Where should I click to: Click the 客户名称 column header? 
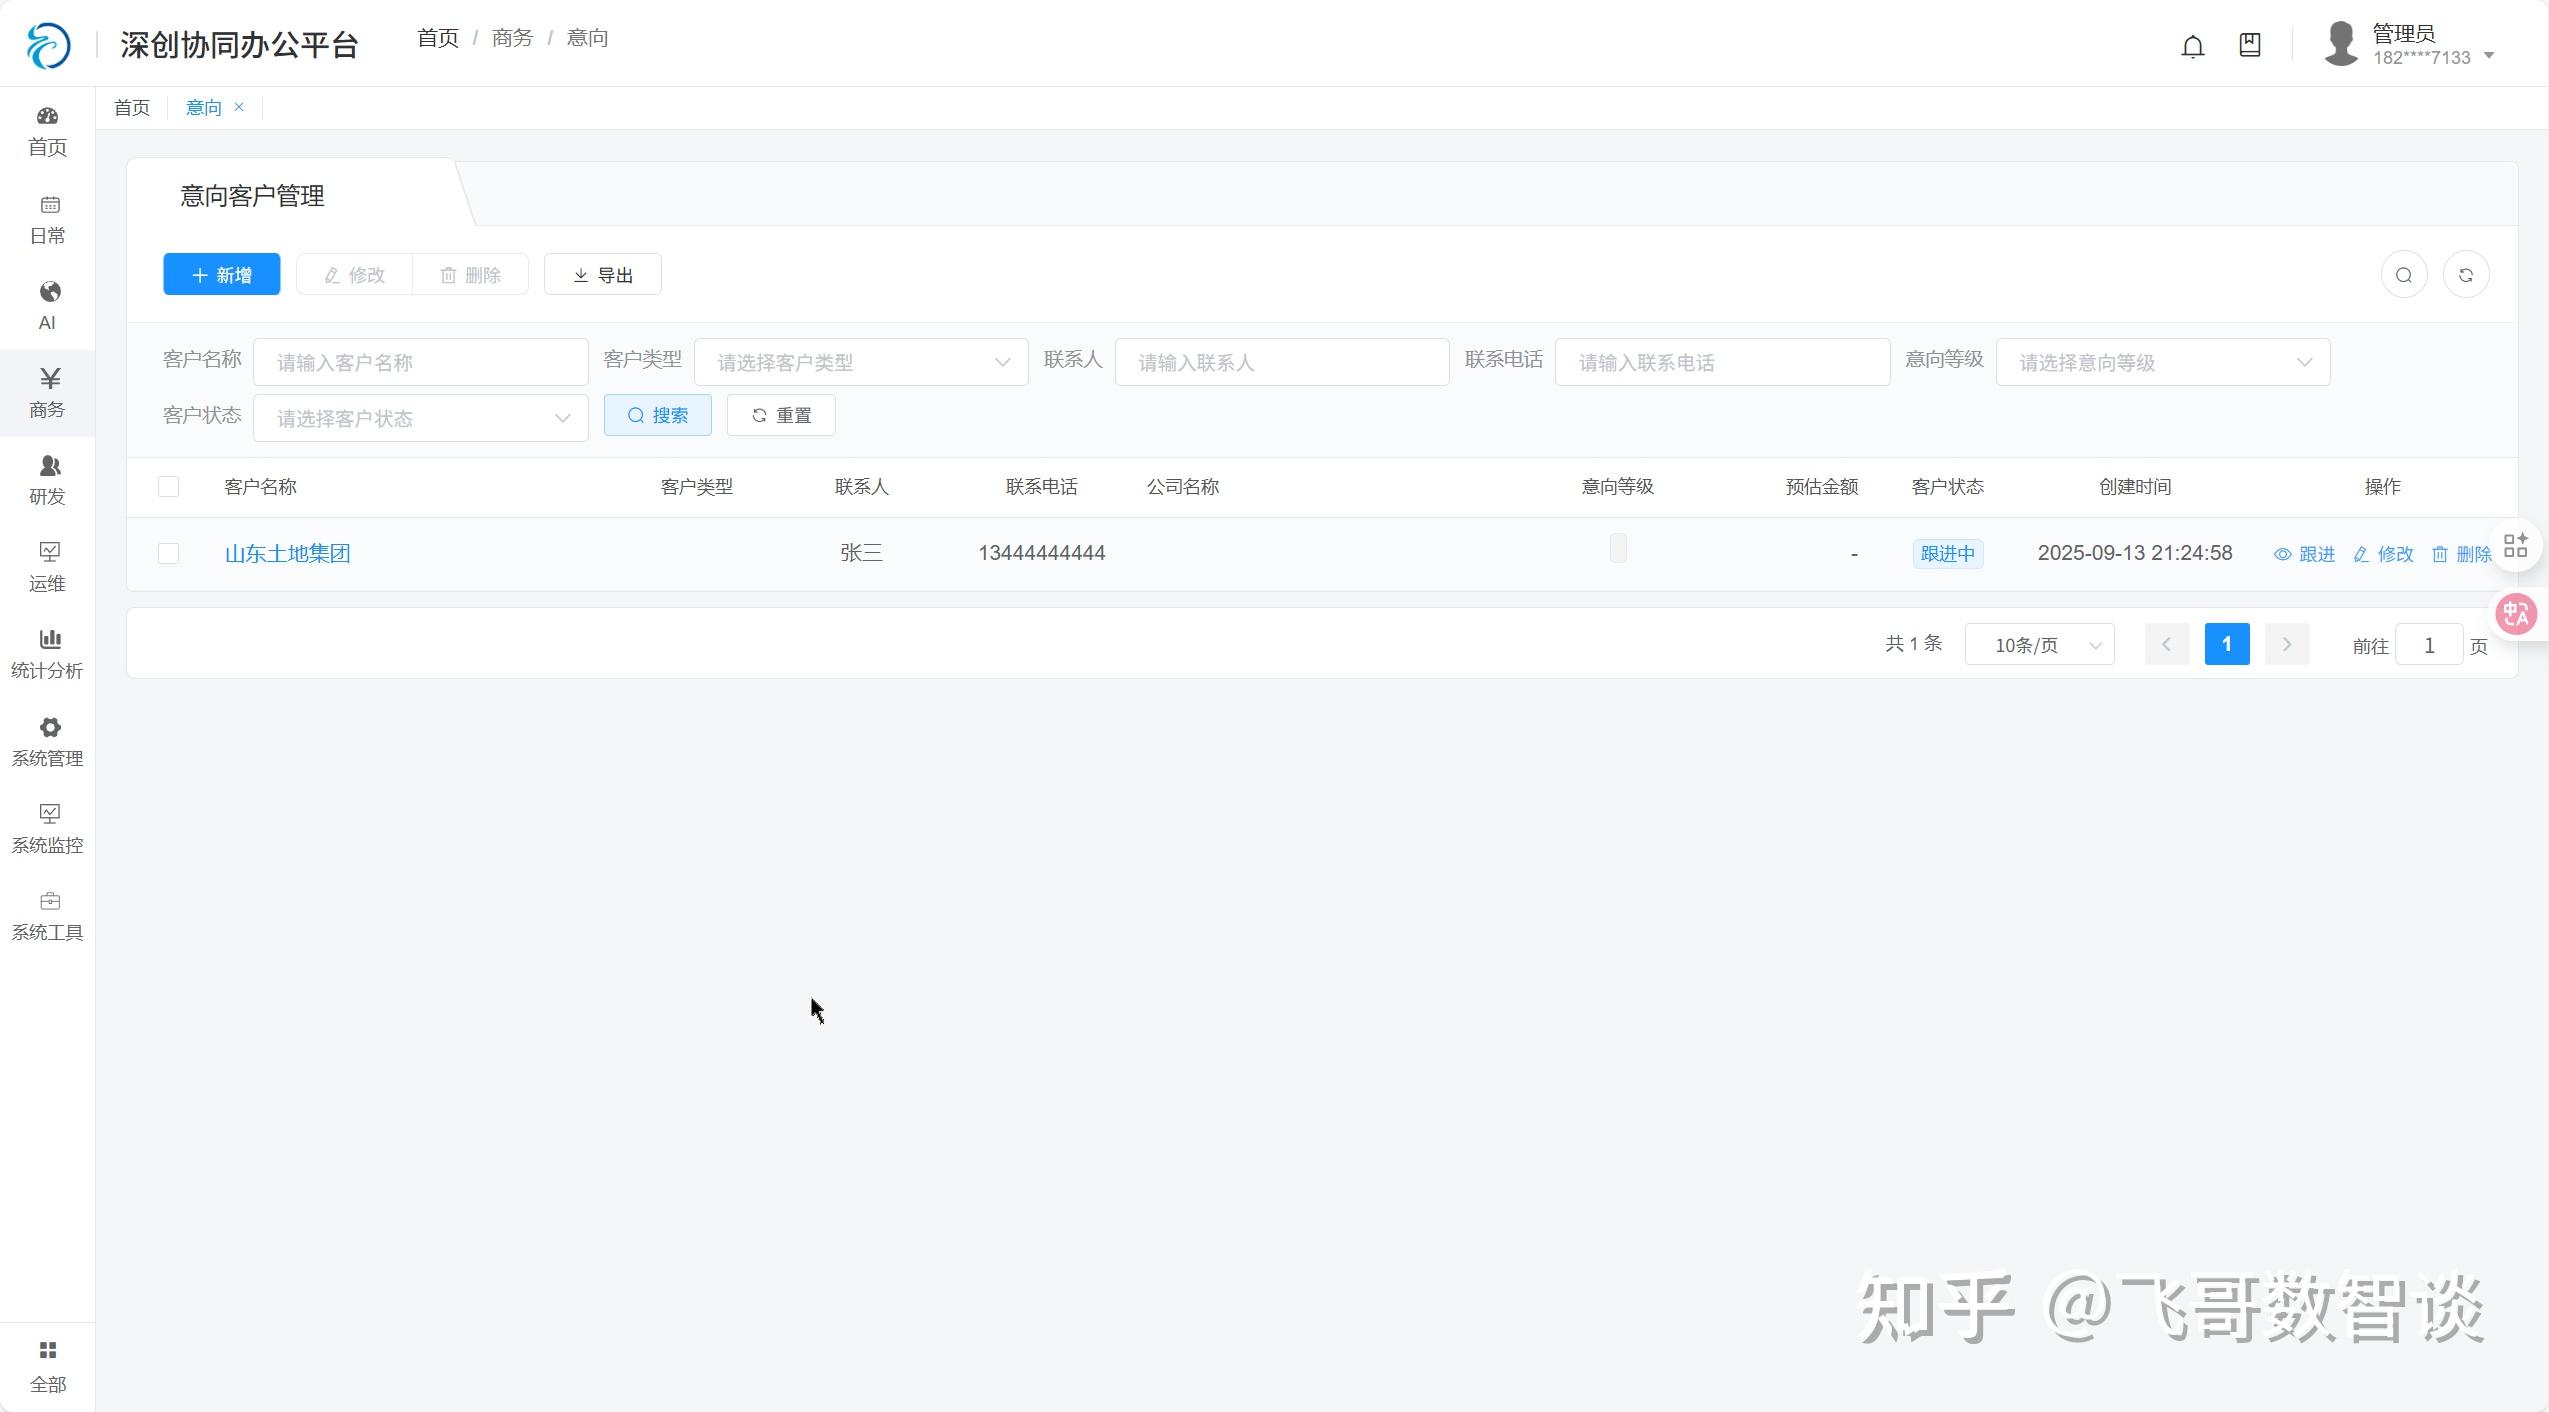260,487
